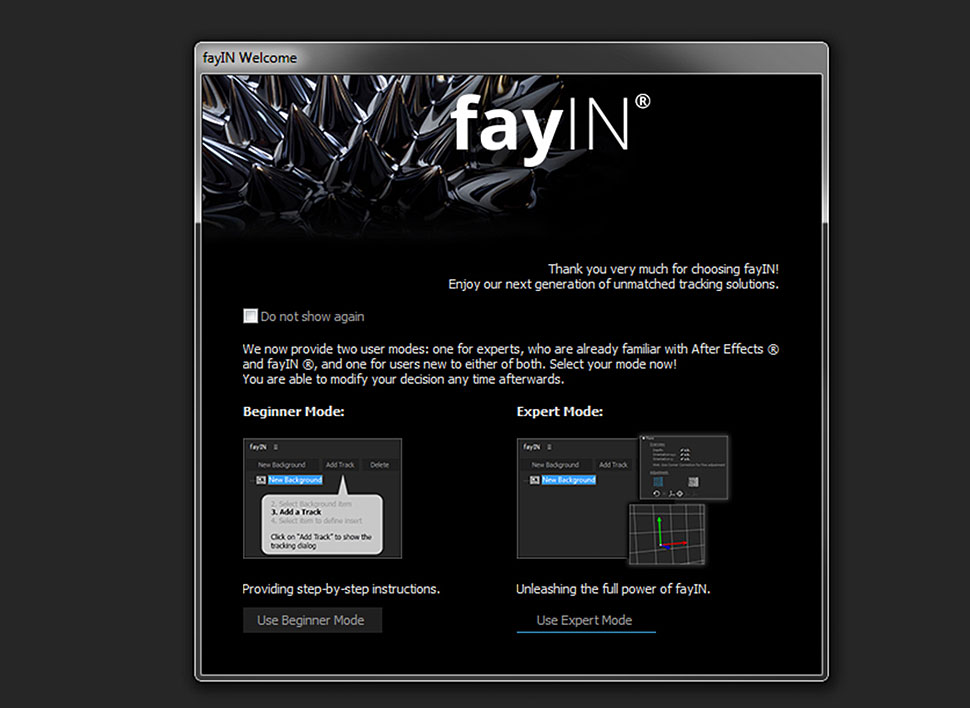Image resolution: width=970 pixels, height=708 pixels.
Task: Click the fayIN Welcome title bar
Action: click(x=511, y=58)
